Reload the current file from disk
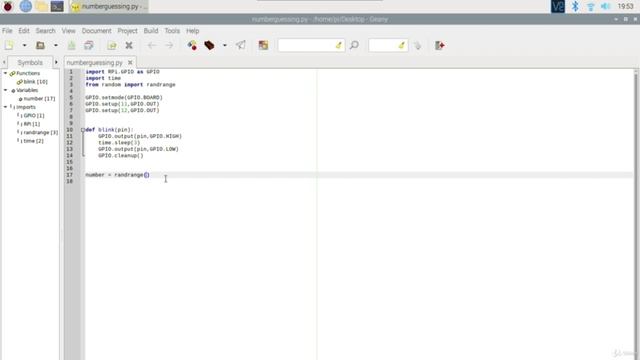The width and height of the screenshot is (640, 360). [x=112, y=45]
